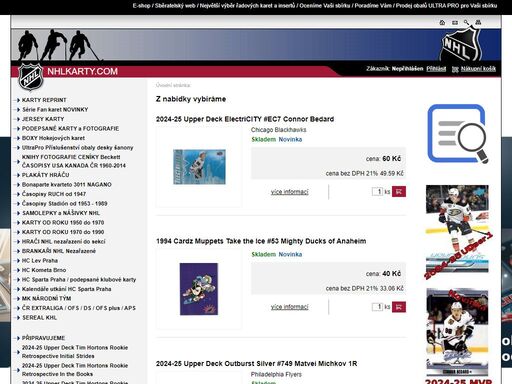Open ČR EXTRALIGA OFS DS category

[79, 308]
